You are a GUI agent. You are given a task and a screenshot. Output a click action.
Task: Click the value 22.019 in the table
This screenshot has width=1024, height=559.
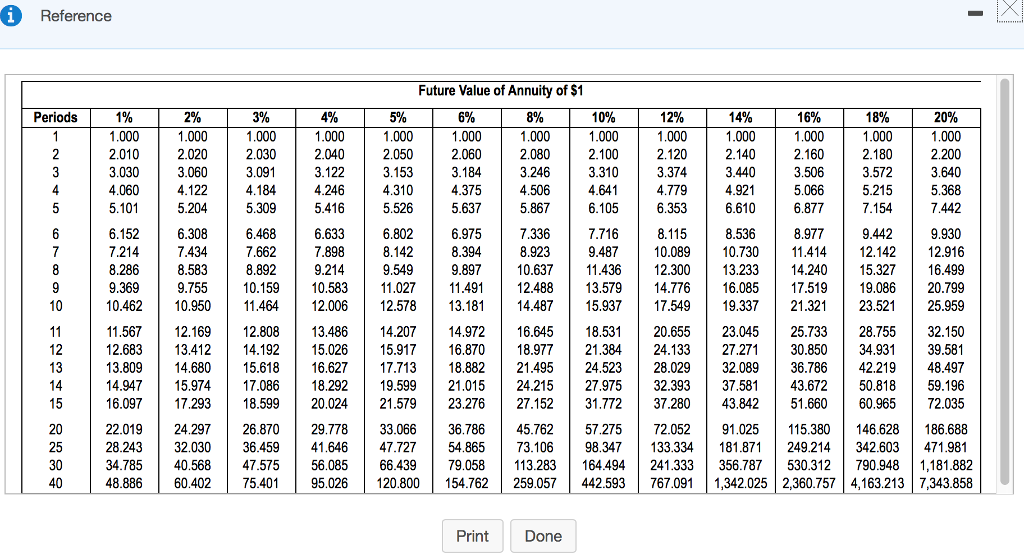124,430
